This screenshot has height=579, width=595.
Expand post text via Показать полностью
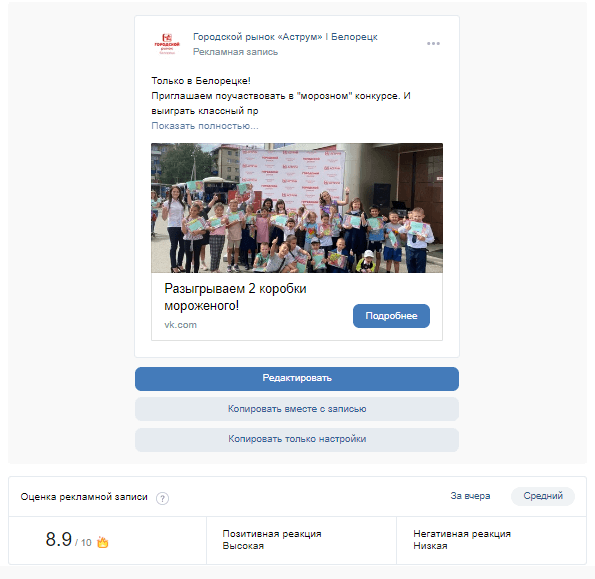coord(205,126)
